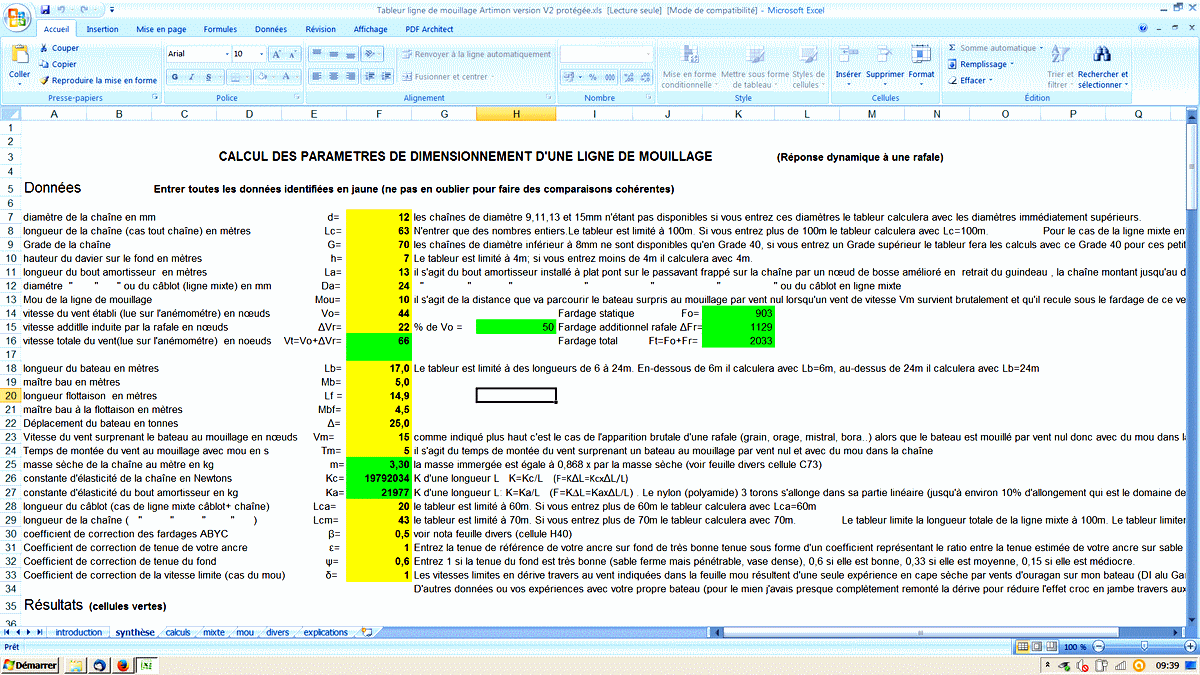Switch to the Mise en page tab
The width and height of the screenshot is (1200, 675).
coord(161,29)
